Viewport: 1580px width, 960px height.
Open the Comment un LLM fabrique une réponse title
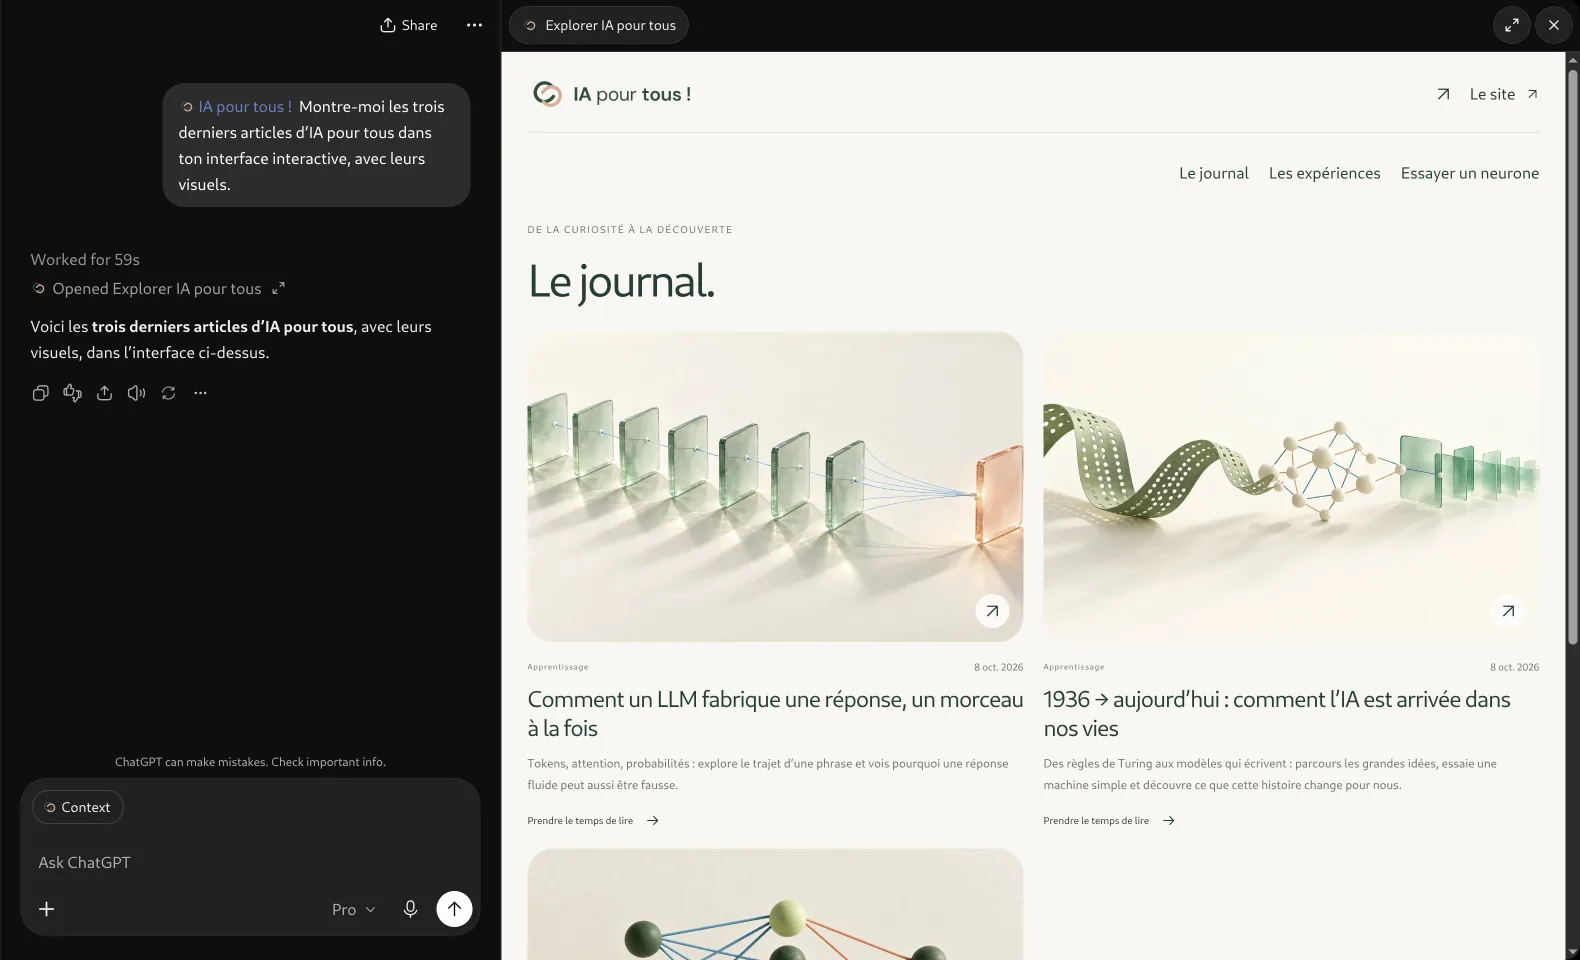[x=775, y=714]
